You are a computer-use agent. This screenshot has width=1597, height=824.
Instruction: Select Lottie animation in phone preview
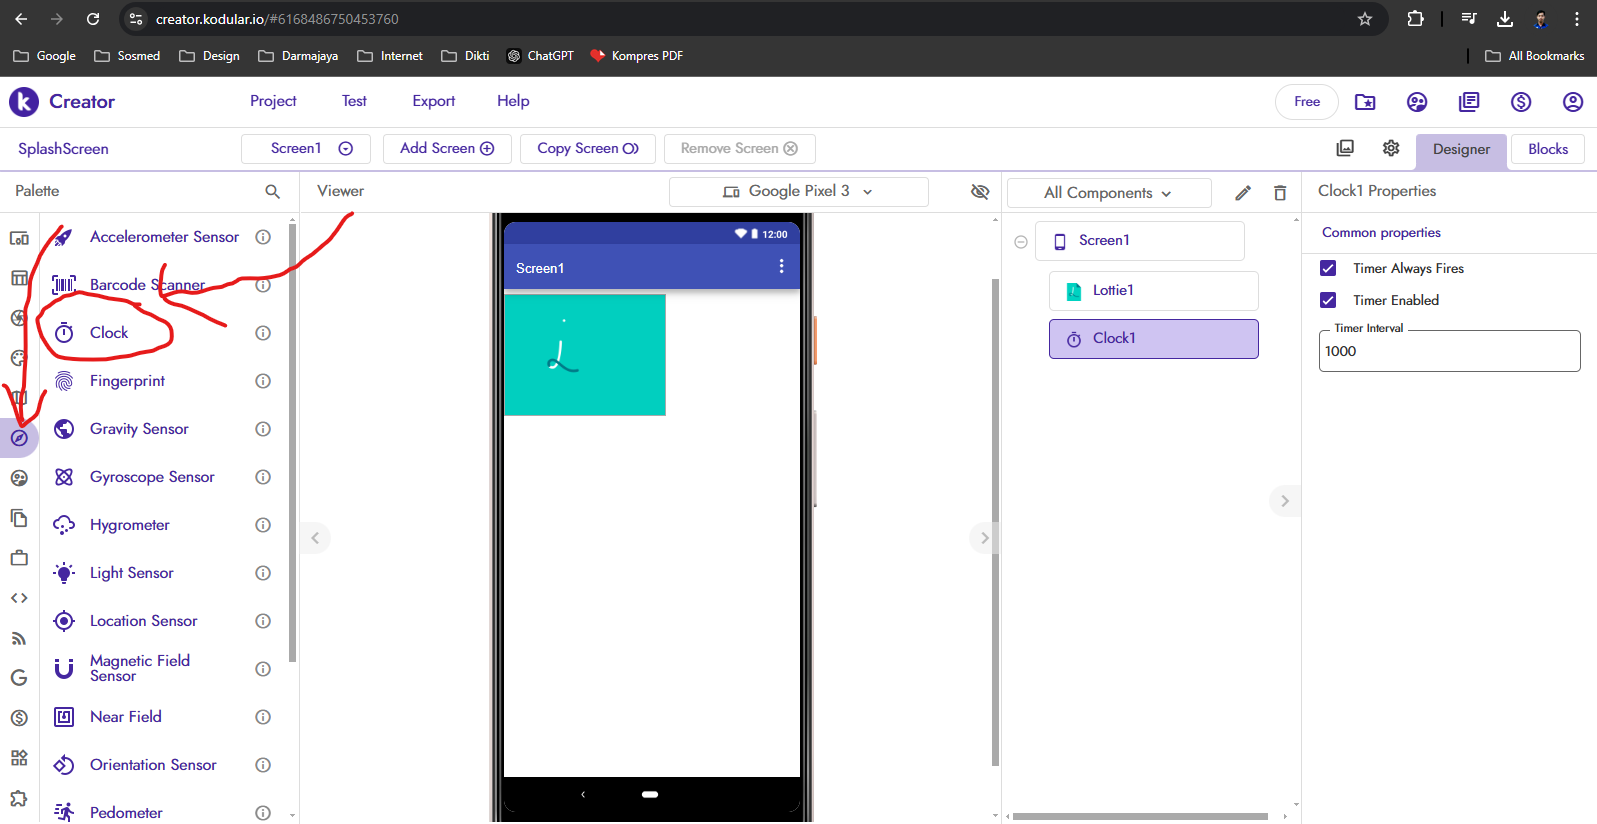pyautogui.click(x=585, y=355)
